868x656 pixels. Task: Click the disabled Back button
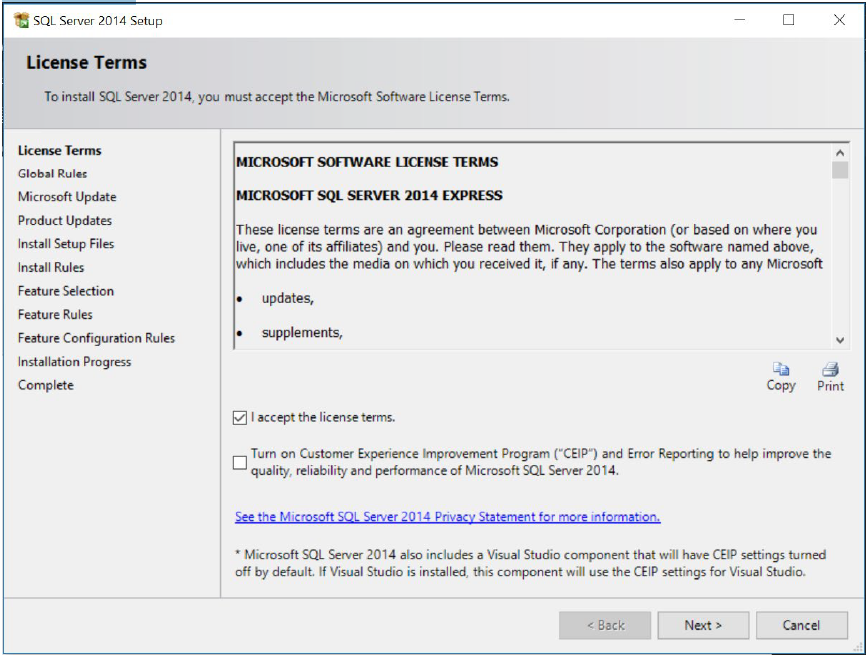[605, 625]
